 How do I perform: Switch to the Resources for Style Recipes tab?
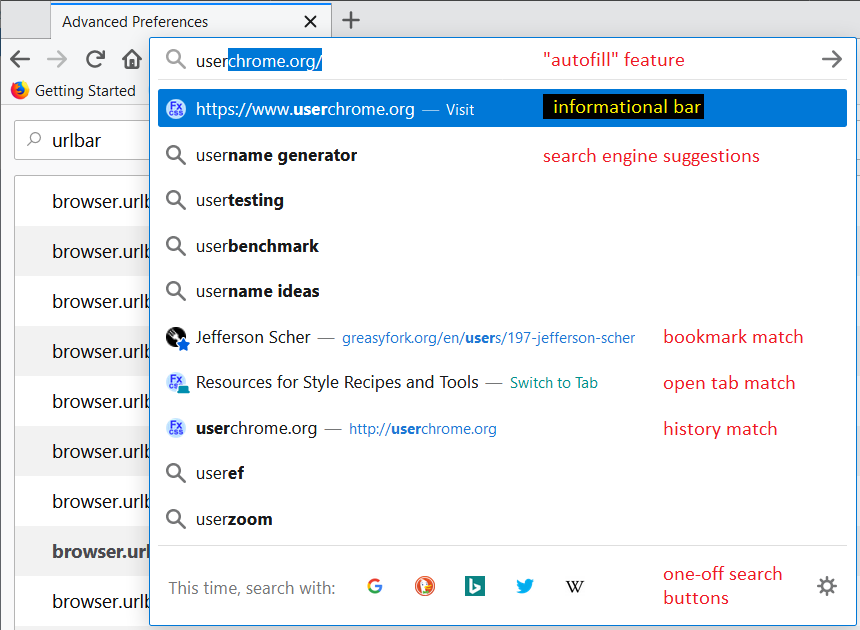[502, 382]
